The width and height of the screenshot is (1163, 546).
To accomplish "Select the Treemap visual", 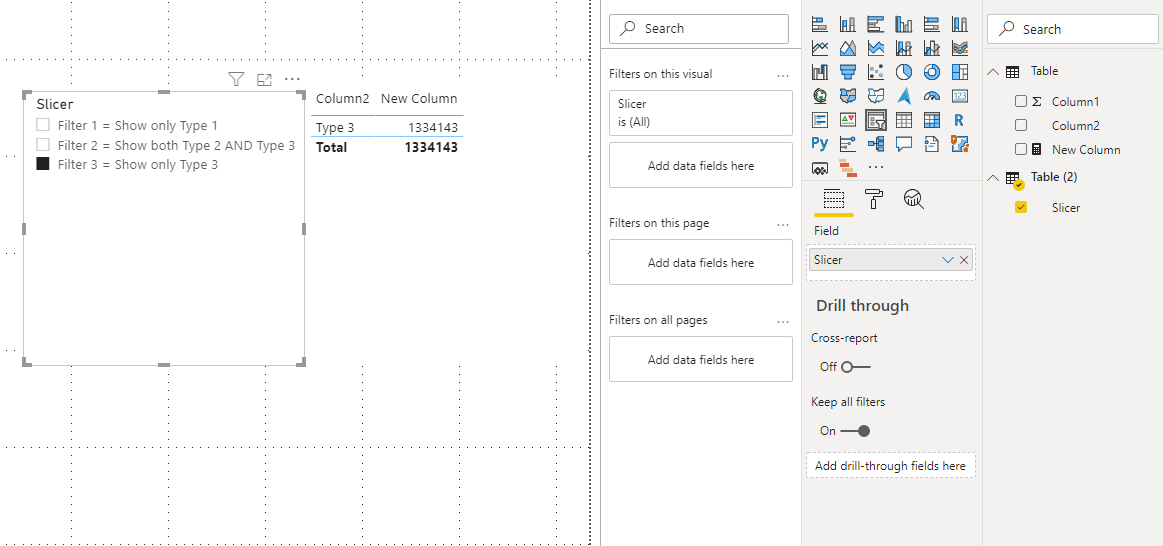I will coord(960,72).
